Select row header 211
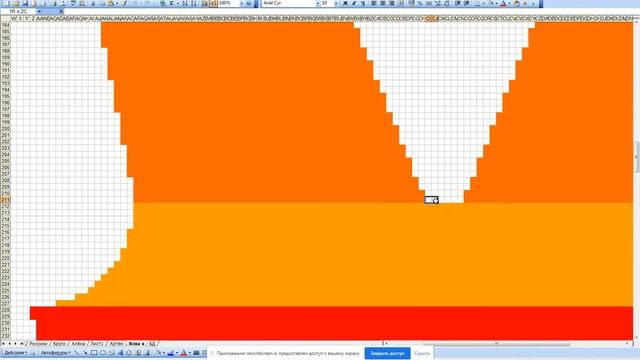The height and width of the screenshot is (360, 640). tap(5, 200)
